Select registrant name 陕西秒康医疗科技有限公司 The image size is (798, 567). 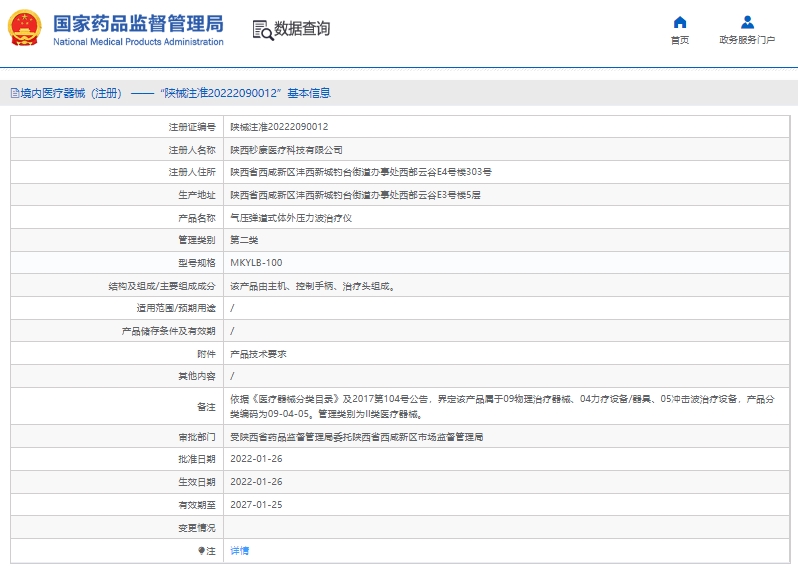[x=286, y=150]
